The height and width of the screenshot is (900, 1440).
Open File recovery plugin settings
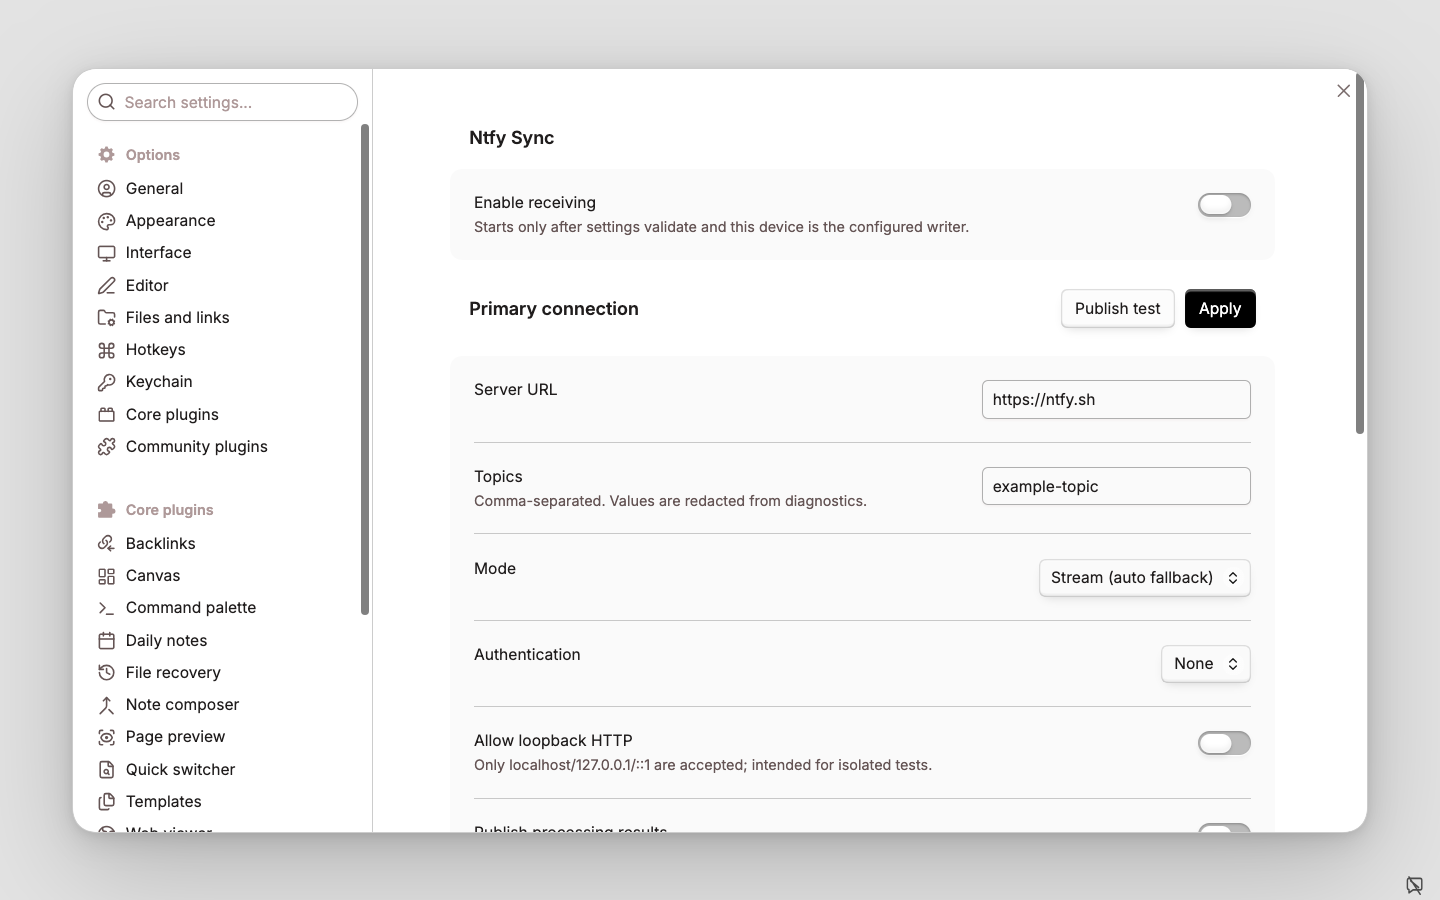point(222,673)
